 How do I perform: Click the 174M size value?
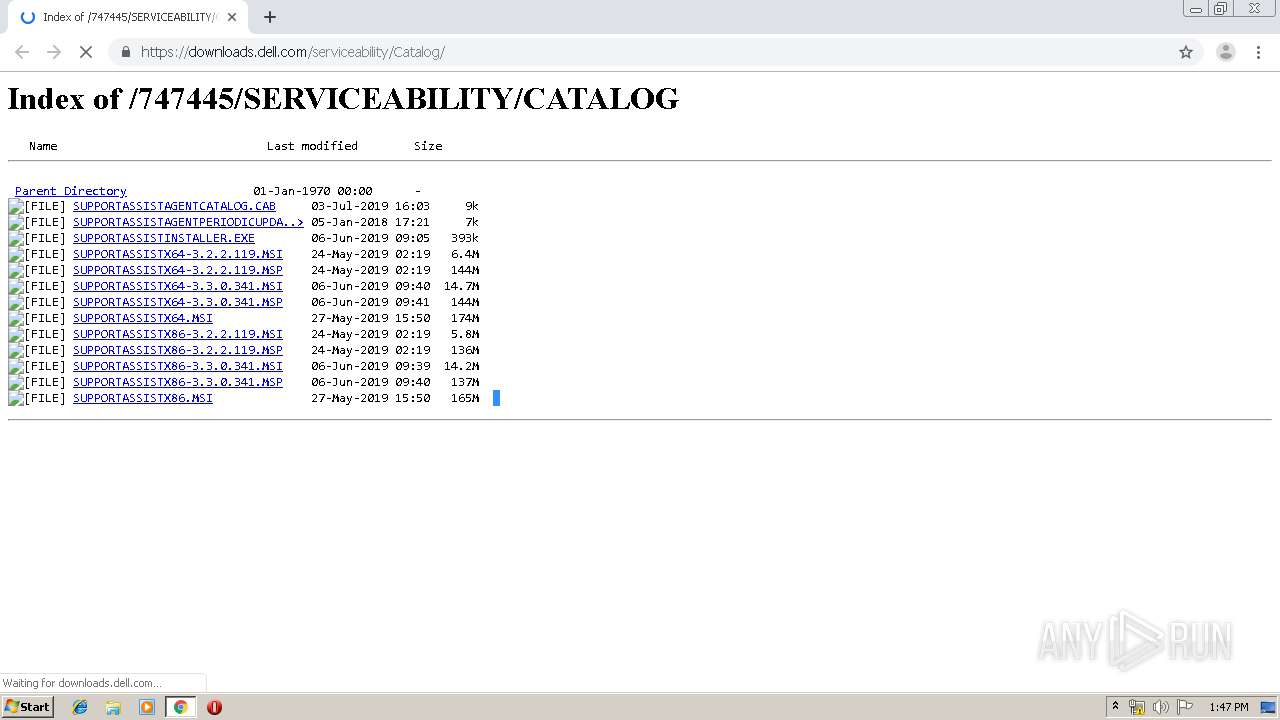pos(464,319)
